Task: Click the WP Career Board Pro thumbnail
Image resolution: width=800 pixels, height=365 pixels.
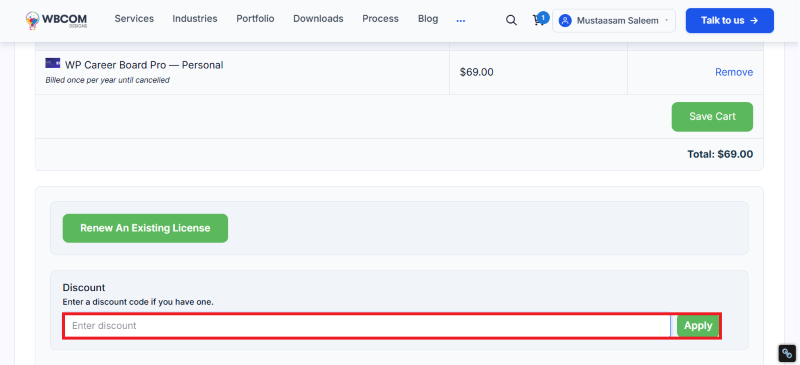Action: 53,63
